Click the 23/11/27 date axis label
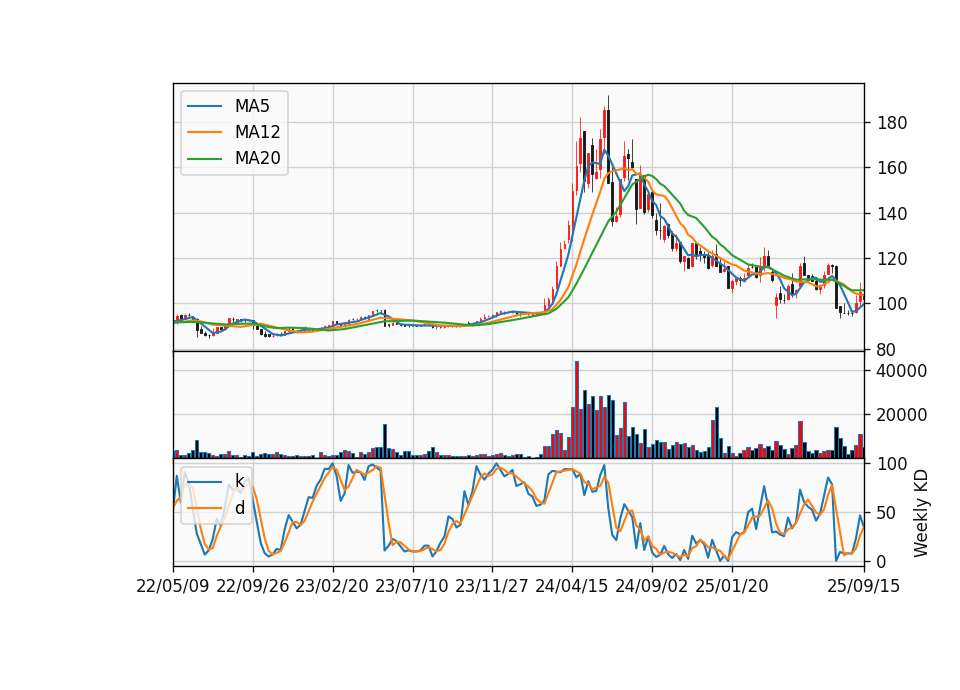Image resolution: width=960 pixels, height=690 pixels. (492, 586)
